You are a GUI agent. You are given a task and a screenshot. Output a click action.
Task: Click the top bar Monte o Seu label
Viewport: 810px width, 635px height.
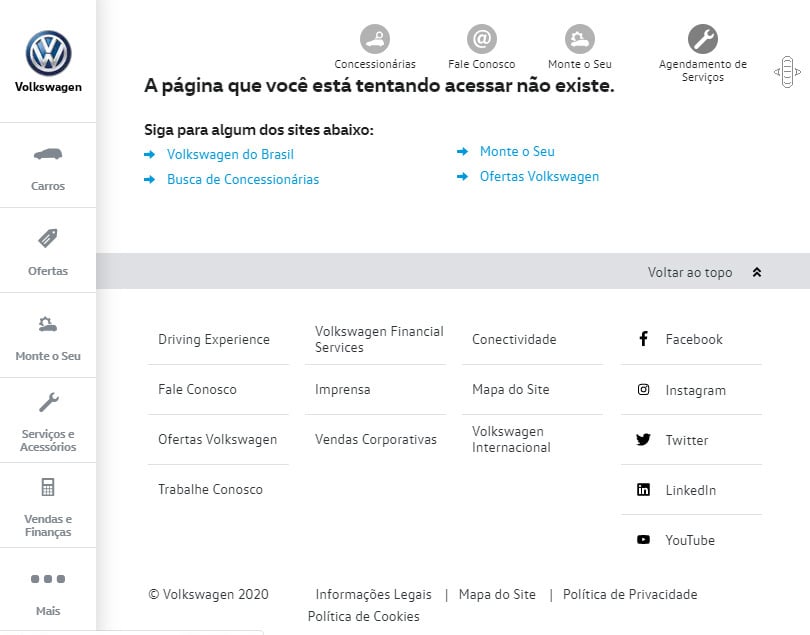(x=580, y=64)
